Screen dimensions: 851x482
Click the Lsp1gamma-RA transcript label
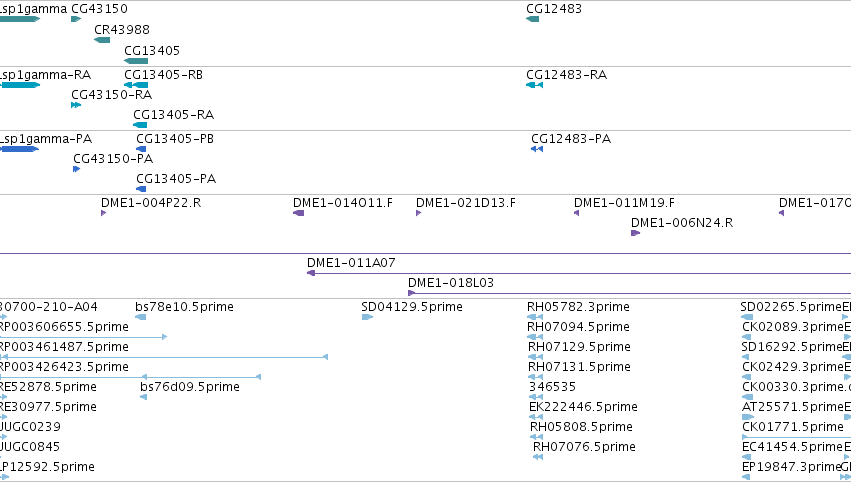pyautogui.click(x=46, y=75)
